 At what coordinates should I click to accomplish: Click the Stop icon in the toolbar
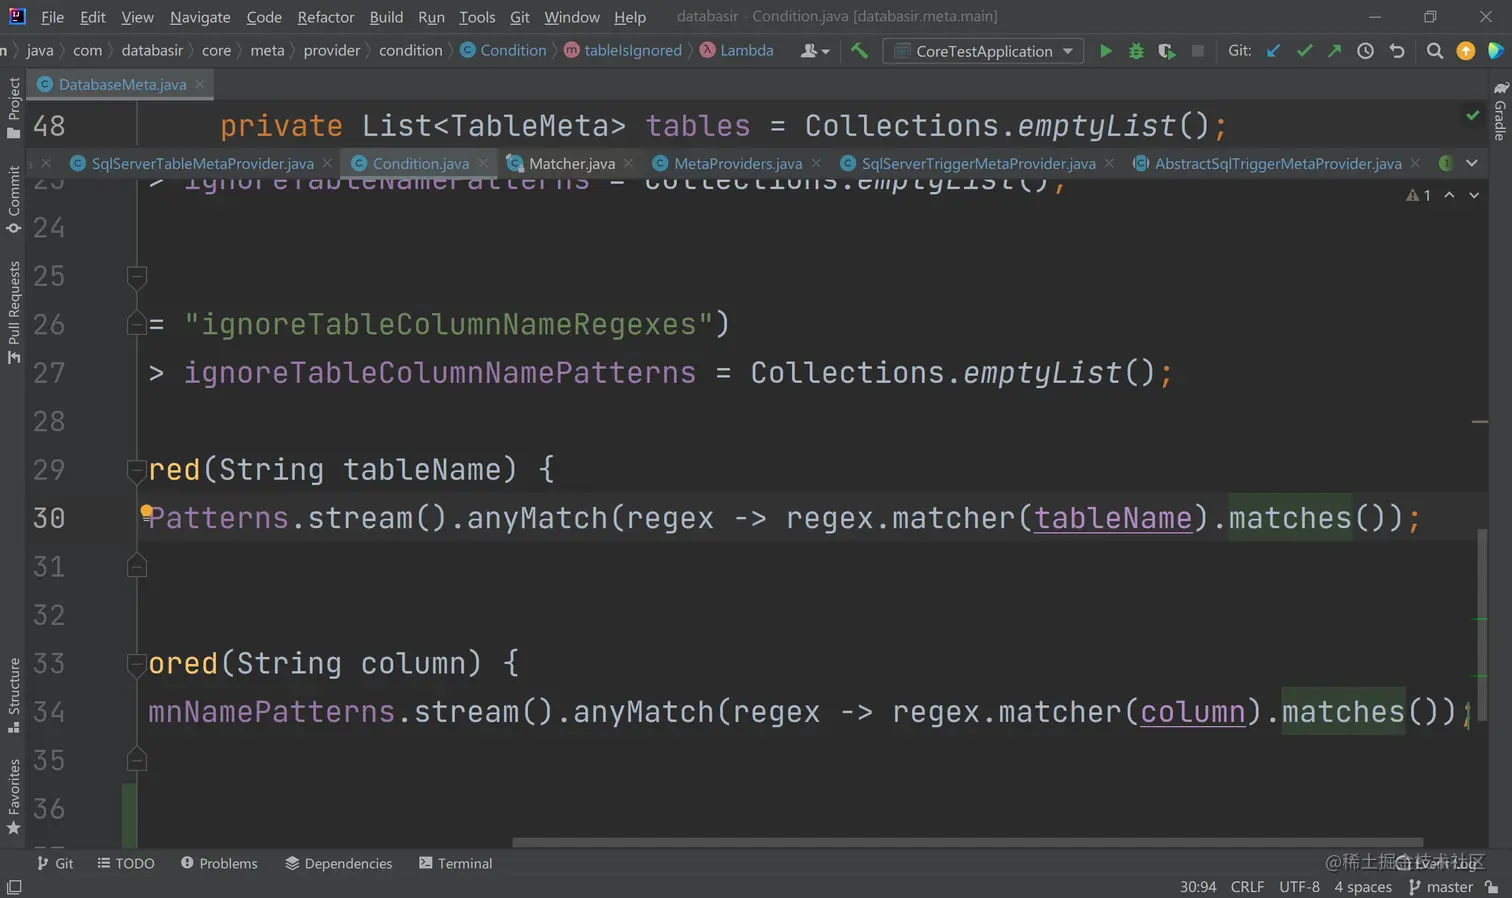(x=1197, y=51)
